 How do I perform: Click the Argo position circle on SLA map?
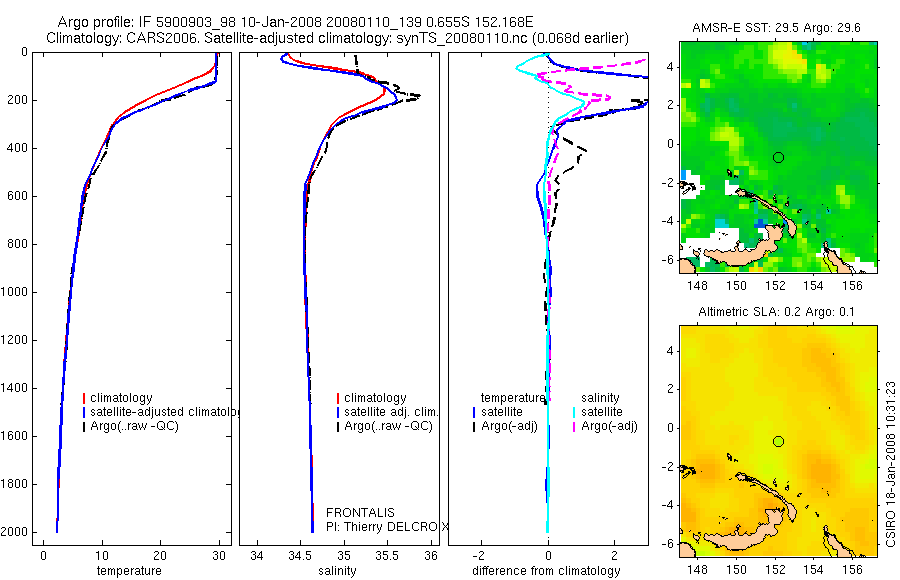click(x=778, y=442)
